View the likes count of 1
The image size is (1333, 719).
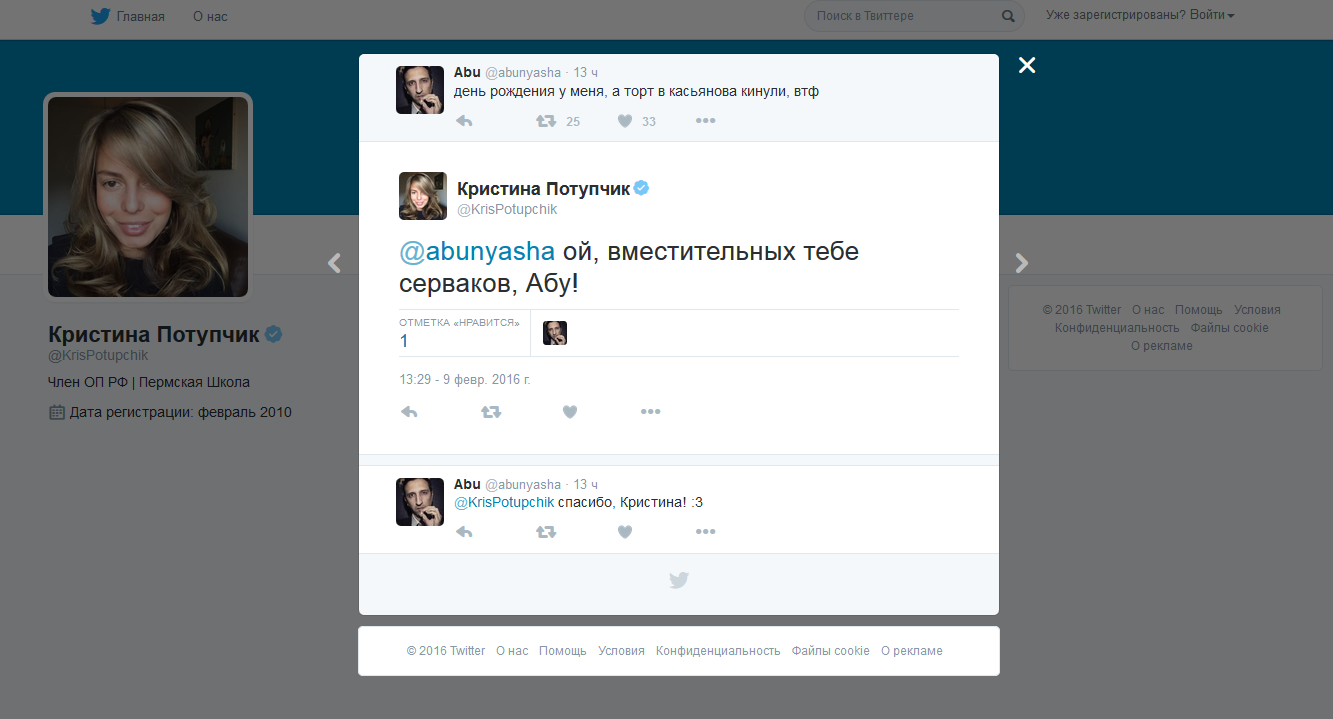click(x=404, y=341)
